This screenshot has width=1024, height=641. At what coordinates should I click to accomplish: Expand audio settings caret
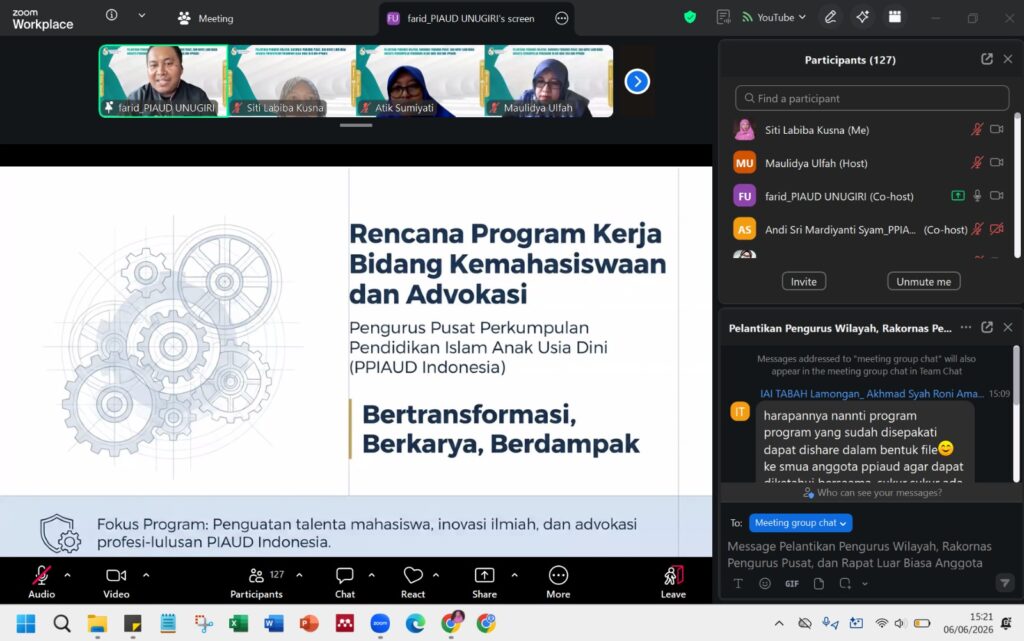[x=67, y=575]
